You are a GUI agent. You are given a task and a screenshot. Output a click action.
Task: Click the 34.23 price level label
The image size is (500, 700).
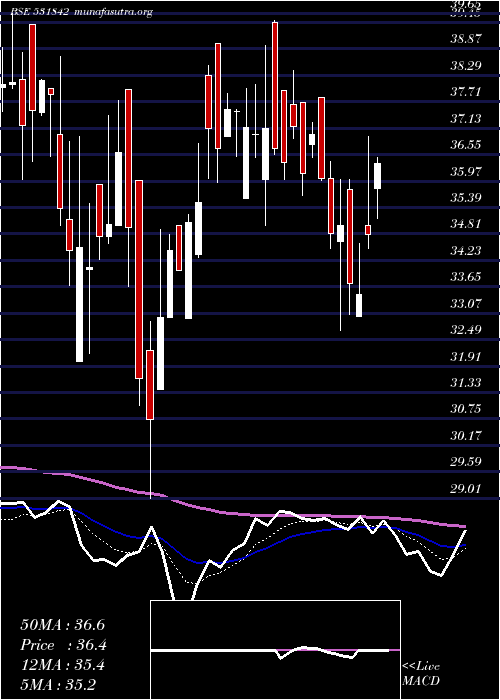point(466,250)
